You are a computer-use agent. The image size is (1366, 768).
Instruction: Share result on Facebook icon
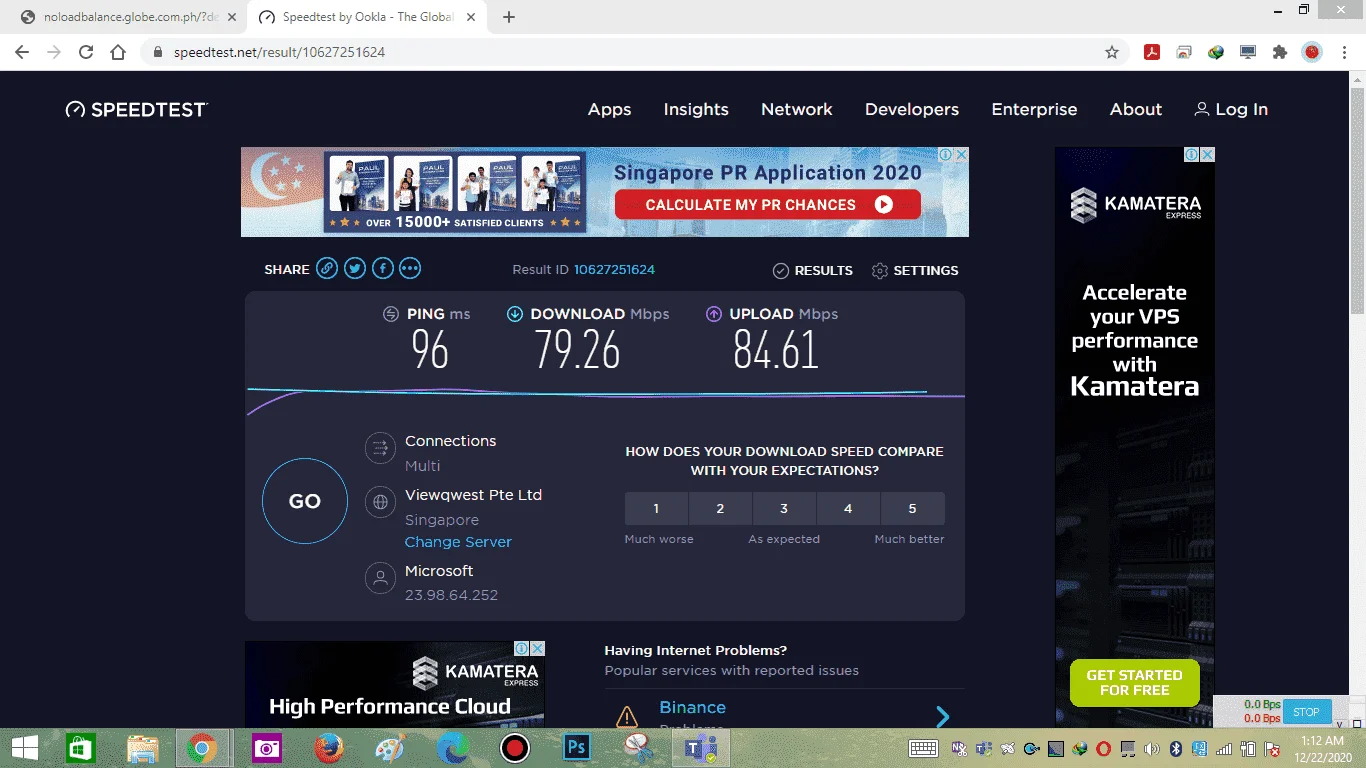pyautogui.click(x=382, y=268)
